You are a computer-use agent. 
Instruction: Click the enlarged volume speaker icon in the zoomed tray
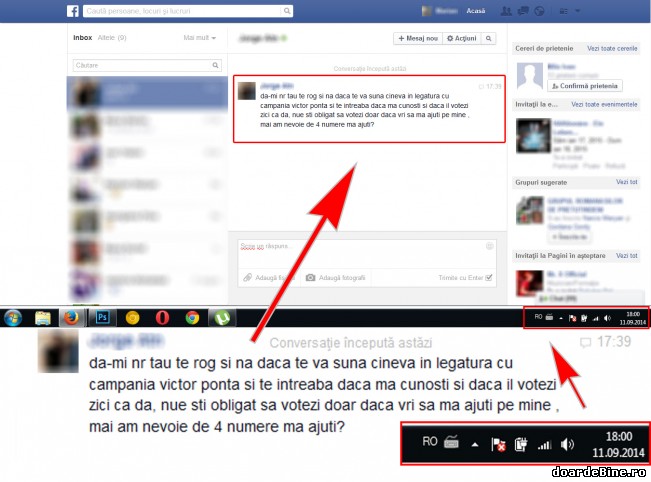(567, 445)
